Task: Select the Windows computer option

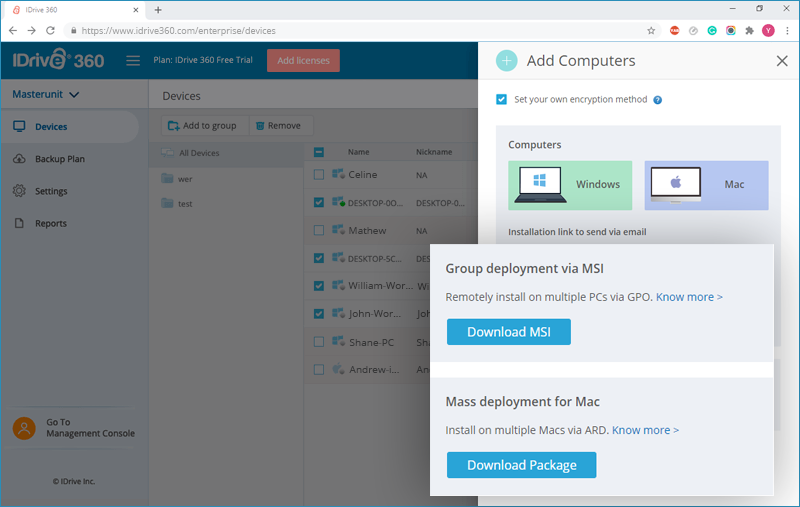Action: pyautogui.click(x=570, y=185)
